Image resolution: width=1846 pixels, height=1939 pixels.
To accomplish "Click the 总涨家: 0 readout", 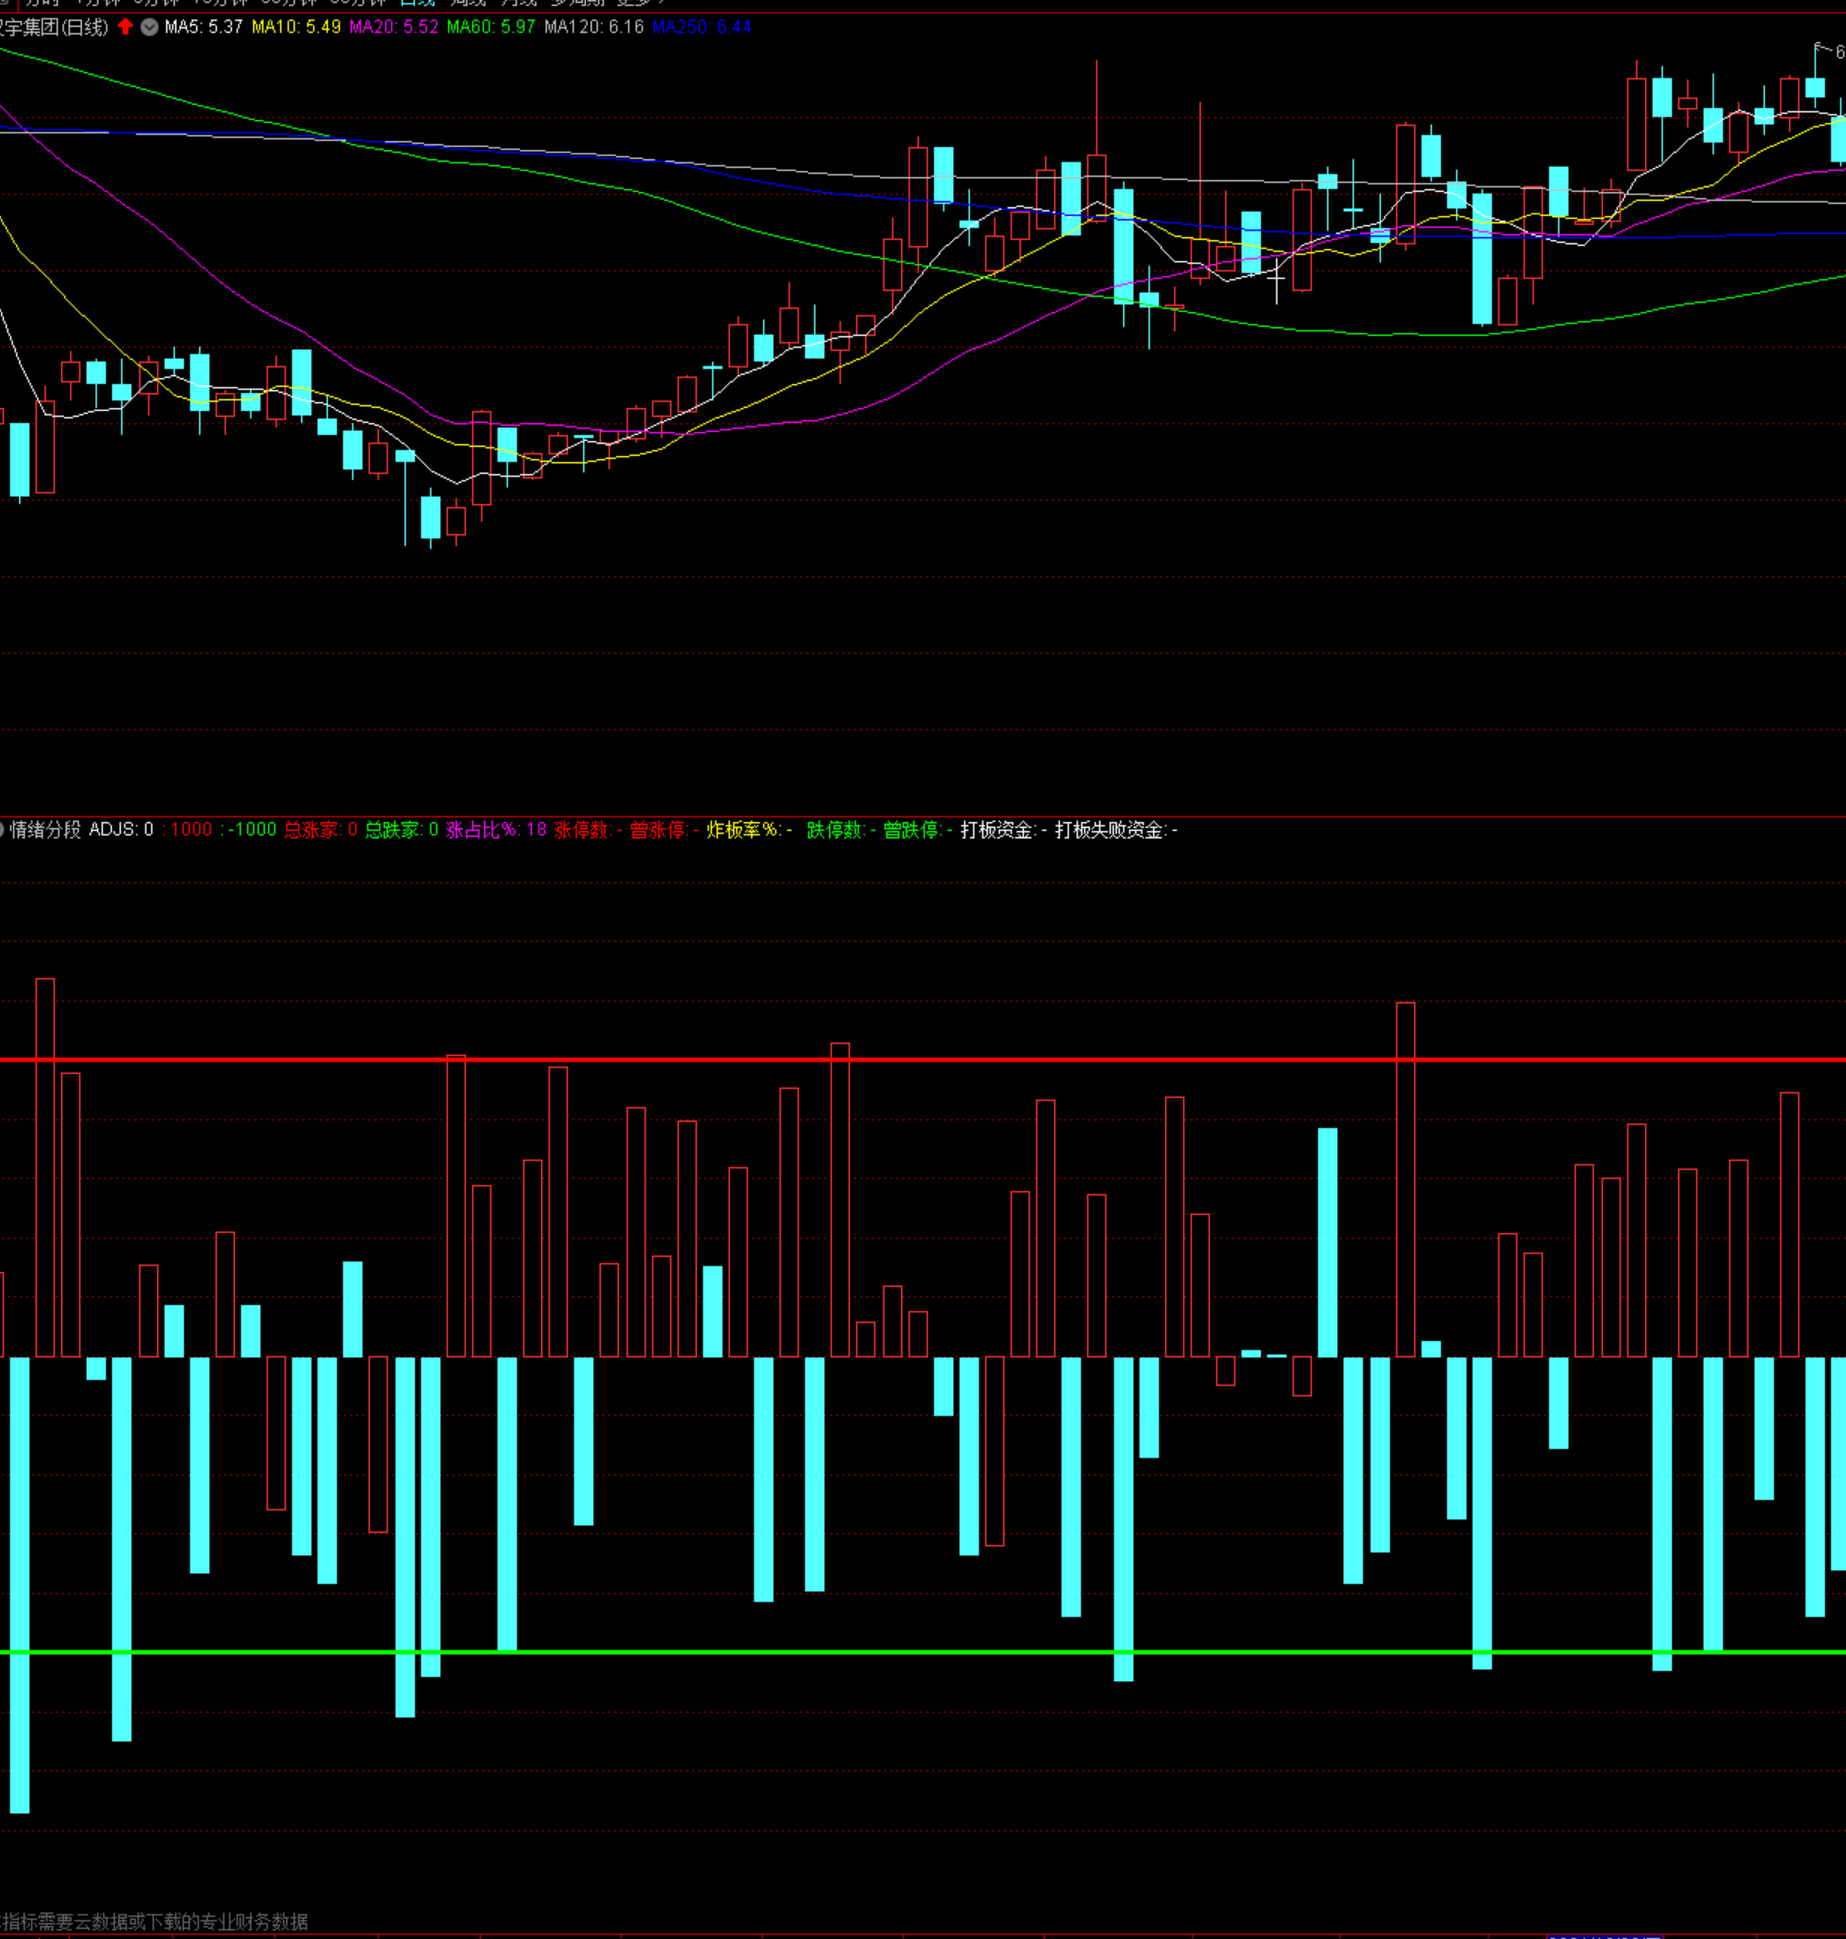I will pyautogui.click(x=321, y=829).
